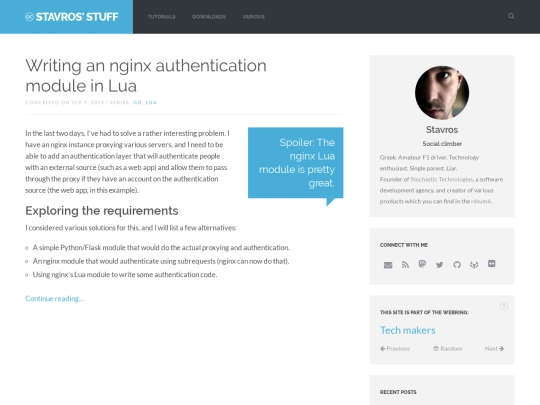
Task: Open the 'Writing an nginx authentication module' post title
Action: (x=146, y=75)
